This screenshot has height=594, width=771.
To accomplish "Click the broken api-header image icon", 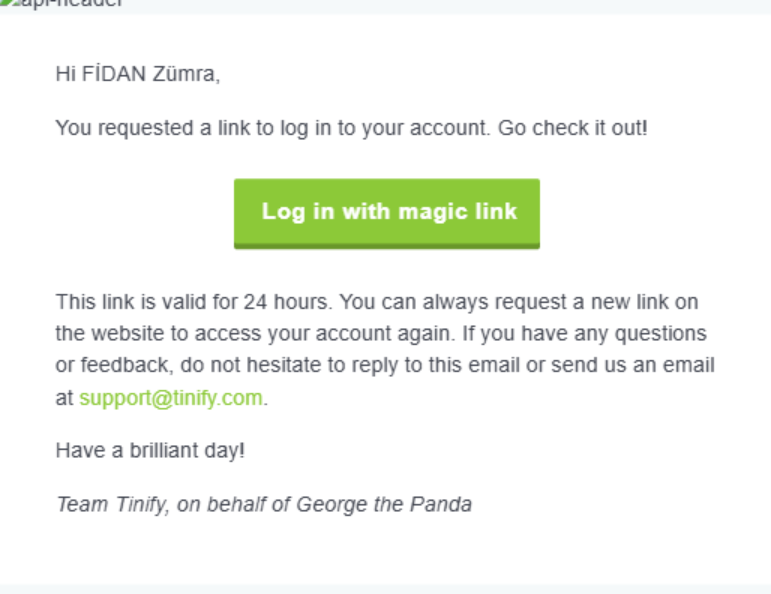I will pos(8,3).
